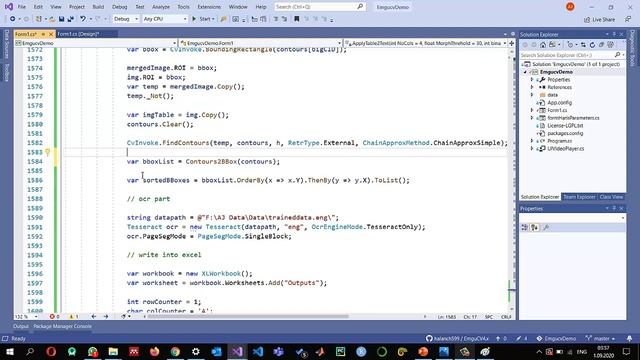640x360 pixels.
Task: Collapse the EmgucvDemo project node
Action: click(x=525, y=72)
